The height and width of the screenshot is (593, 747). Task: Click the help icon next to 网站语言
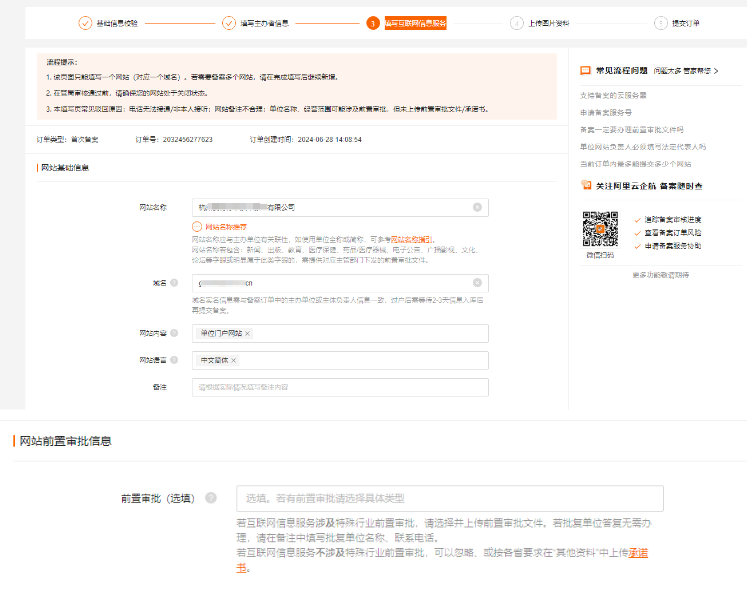pos(174,360)
